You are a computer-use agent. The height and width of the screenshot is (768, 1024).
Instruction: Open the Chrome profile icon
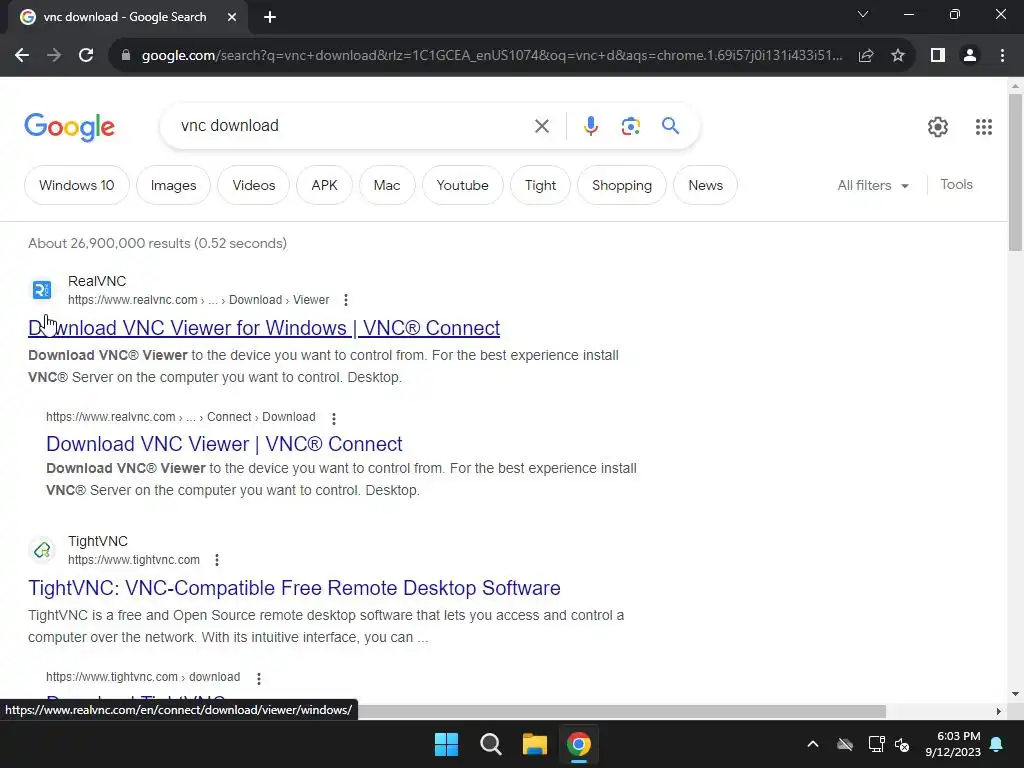click(970, 56)
